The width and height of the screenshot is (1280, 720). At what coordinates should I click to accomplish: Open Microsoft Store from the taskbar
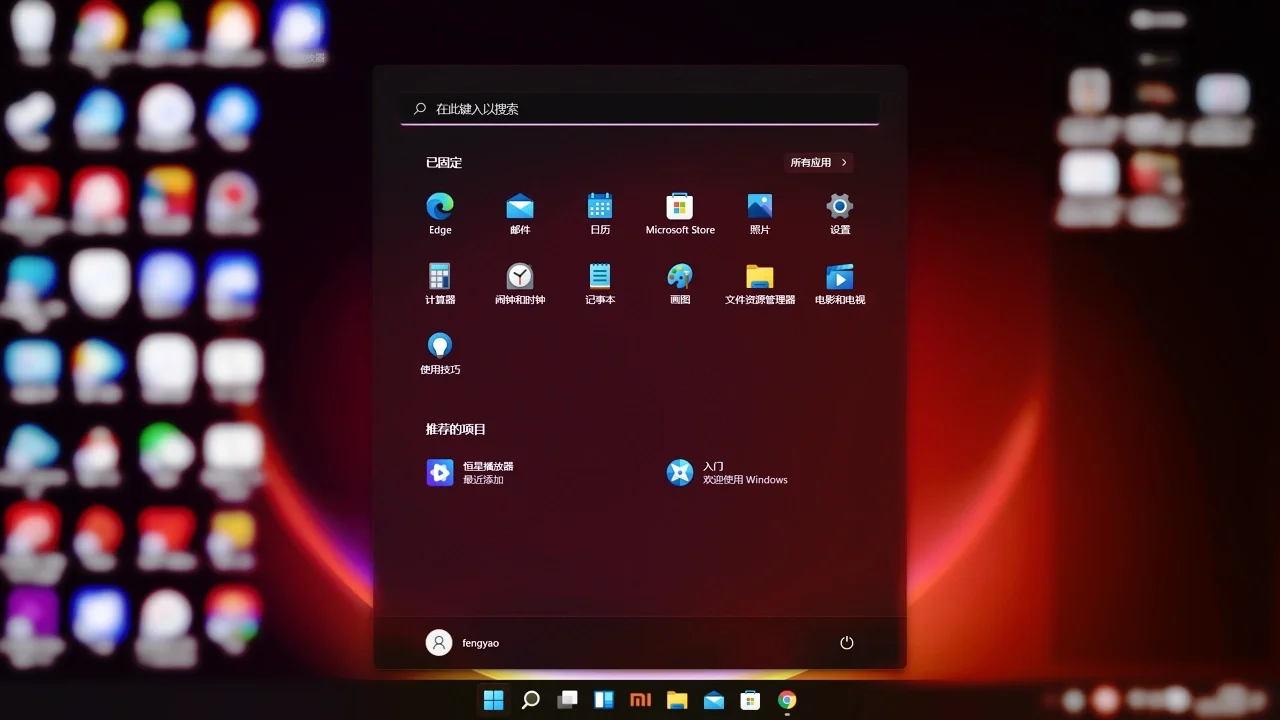[x=750, y=700]
